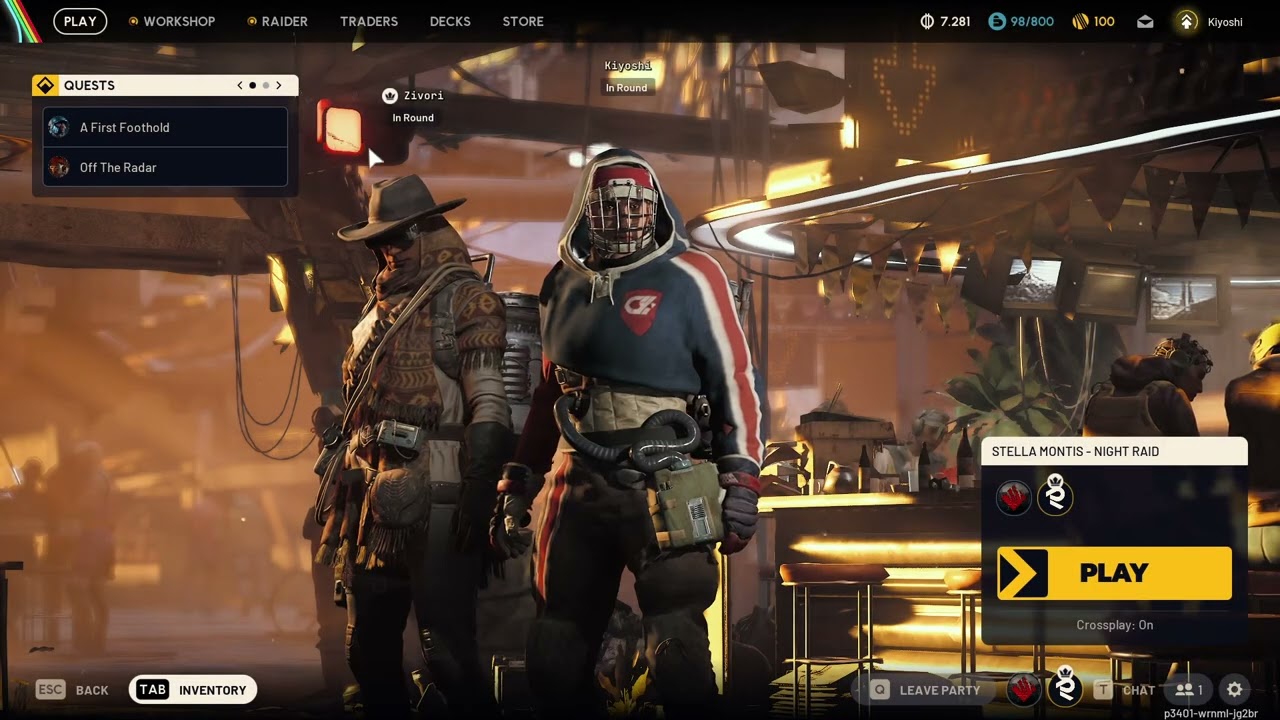Viewport: 1280px width, 720px height.
Task: Go to previous quests page arrow
Action: click(240, 86)
